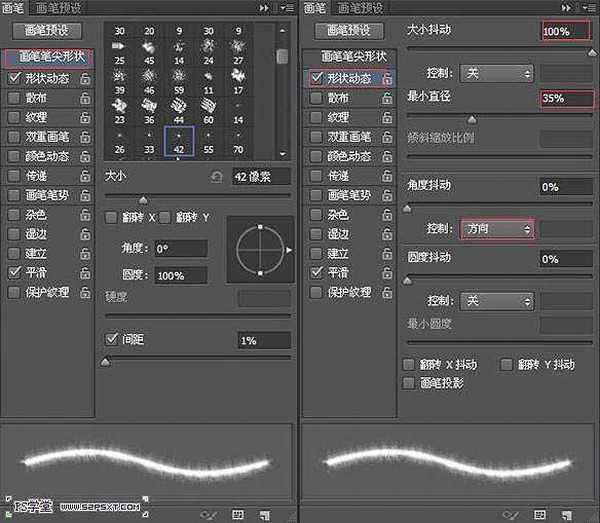This screenshot has width=600, height=523.
Task: Select brush tip thumbnail labeled 42
Action: pos(178,141)
